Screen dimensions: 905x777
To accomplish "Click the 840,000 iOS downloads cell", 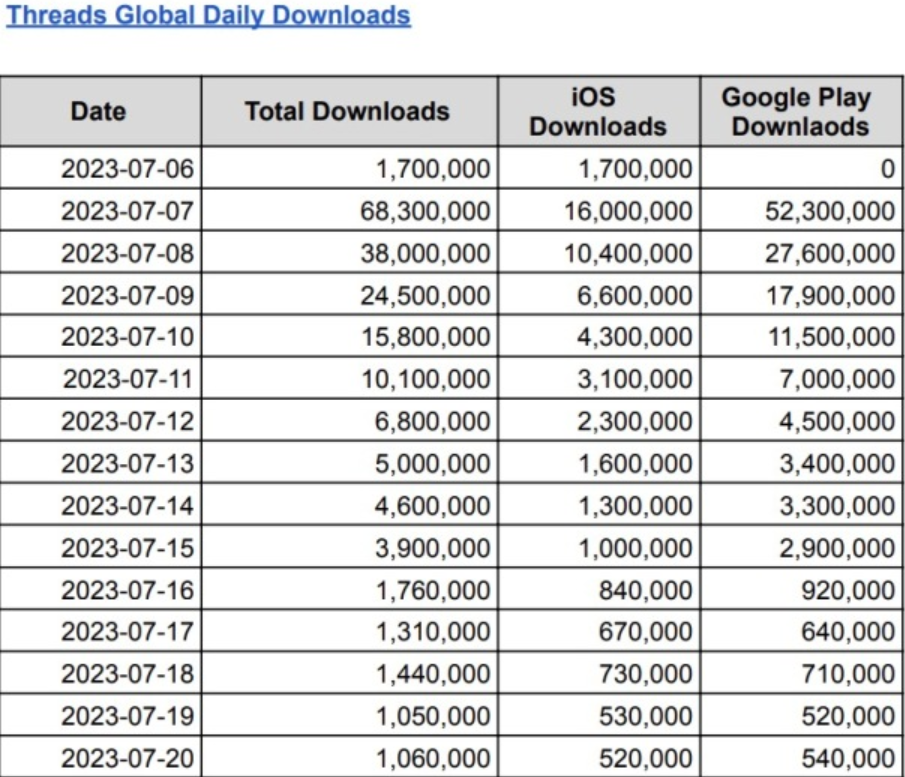I will 599,589.
